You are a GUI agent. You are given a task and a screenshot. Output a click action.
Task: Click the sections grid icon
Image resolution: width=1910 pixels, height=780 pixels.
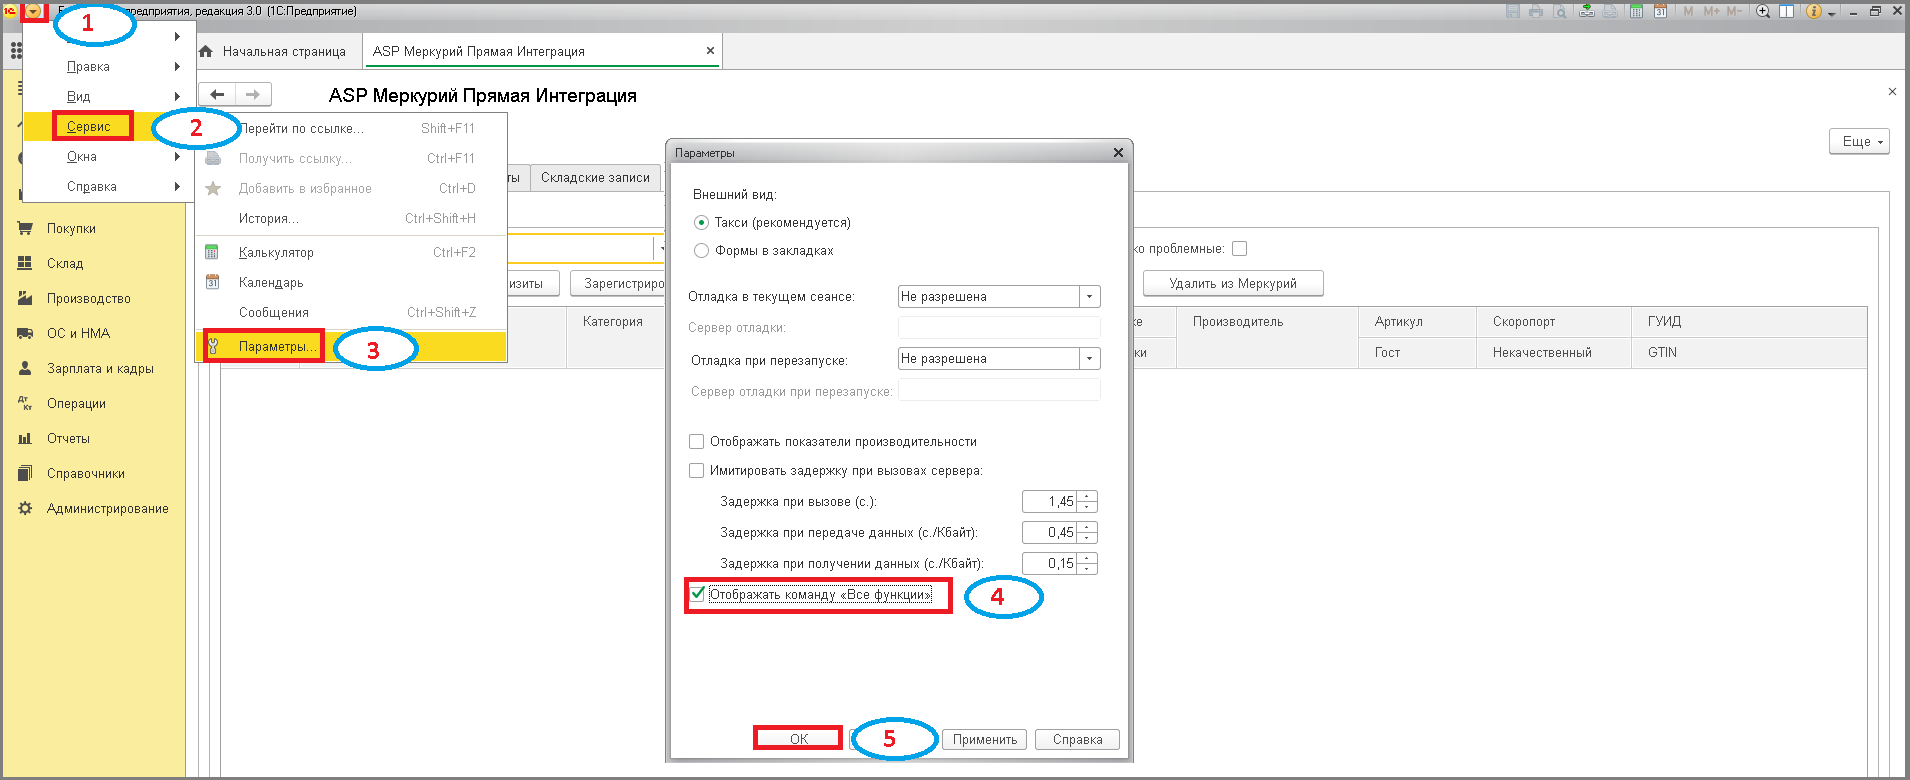[16, 51]
